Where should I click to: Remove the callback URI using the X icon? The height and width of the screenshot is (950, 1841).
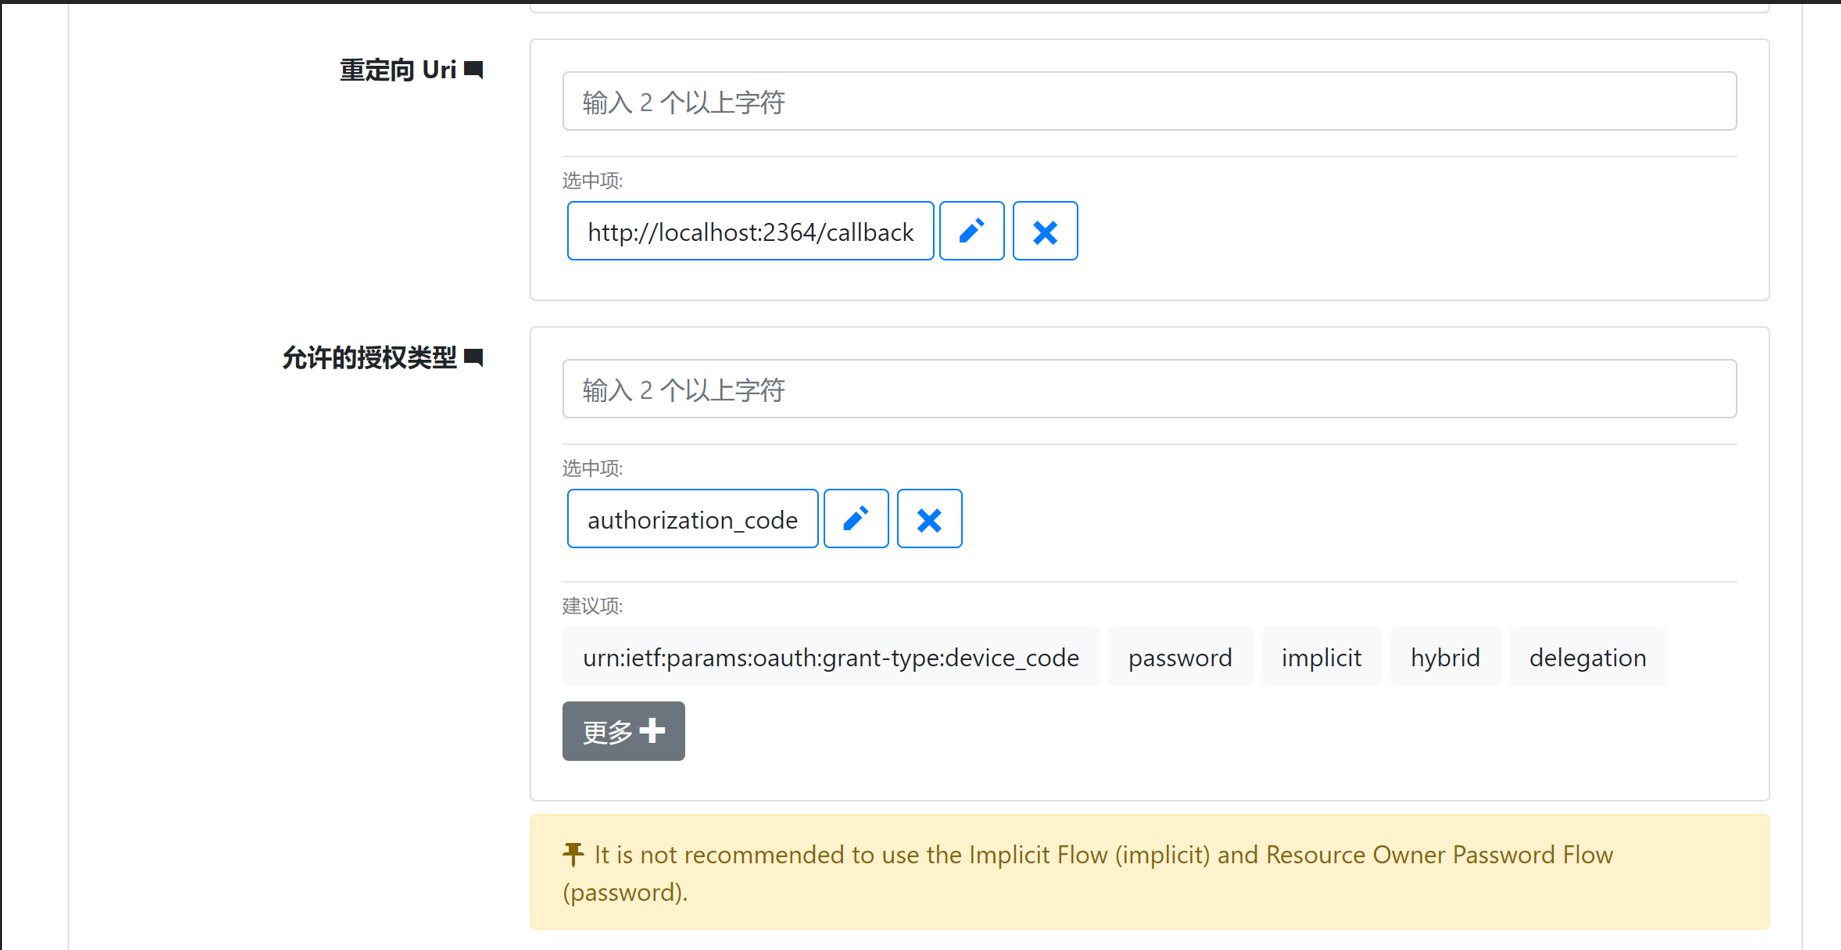1045,231
